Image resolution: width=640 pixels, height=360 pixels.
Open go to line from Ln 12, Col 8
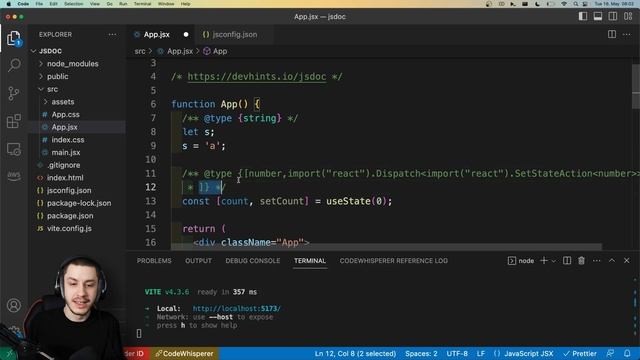(x=355, y=353)
